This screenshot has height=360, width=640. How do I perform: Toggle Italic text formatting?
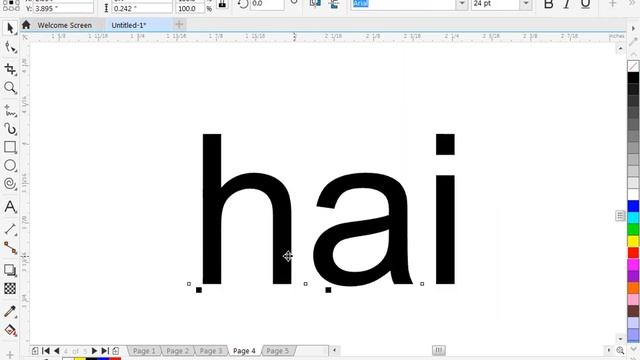pyautogui.click(x=567, y=4)
